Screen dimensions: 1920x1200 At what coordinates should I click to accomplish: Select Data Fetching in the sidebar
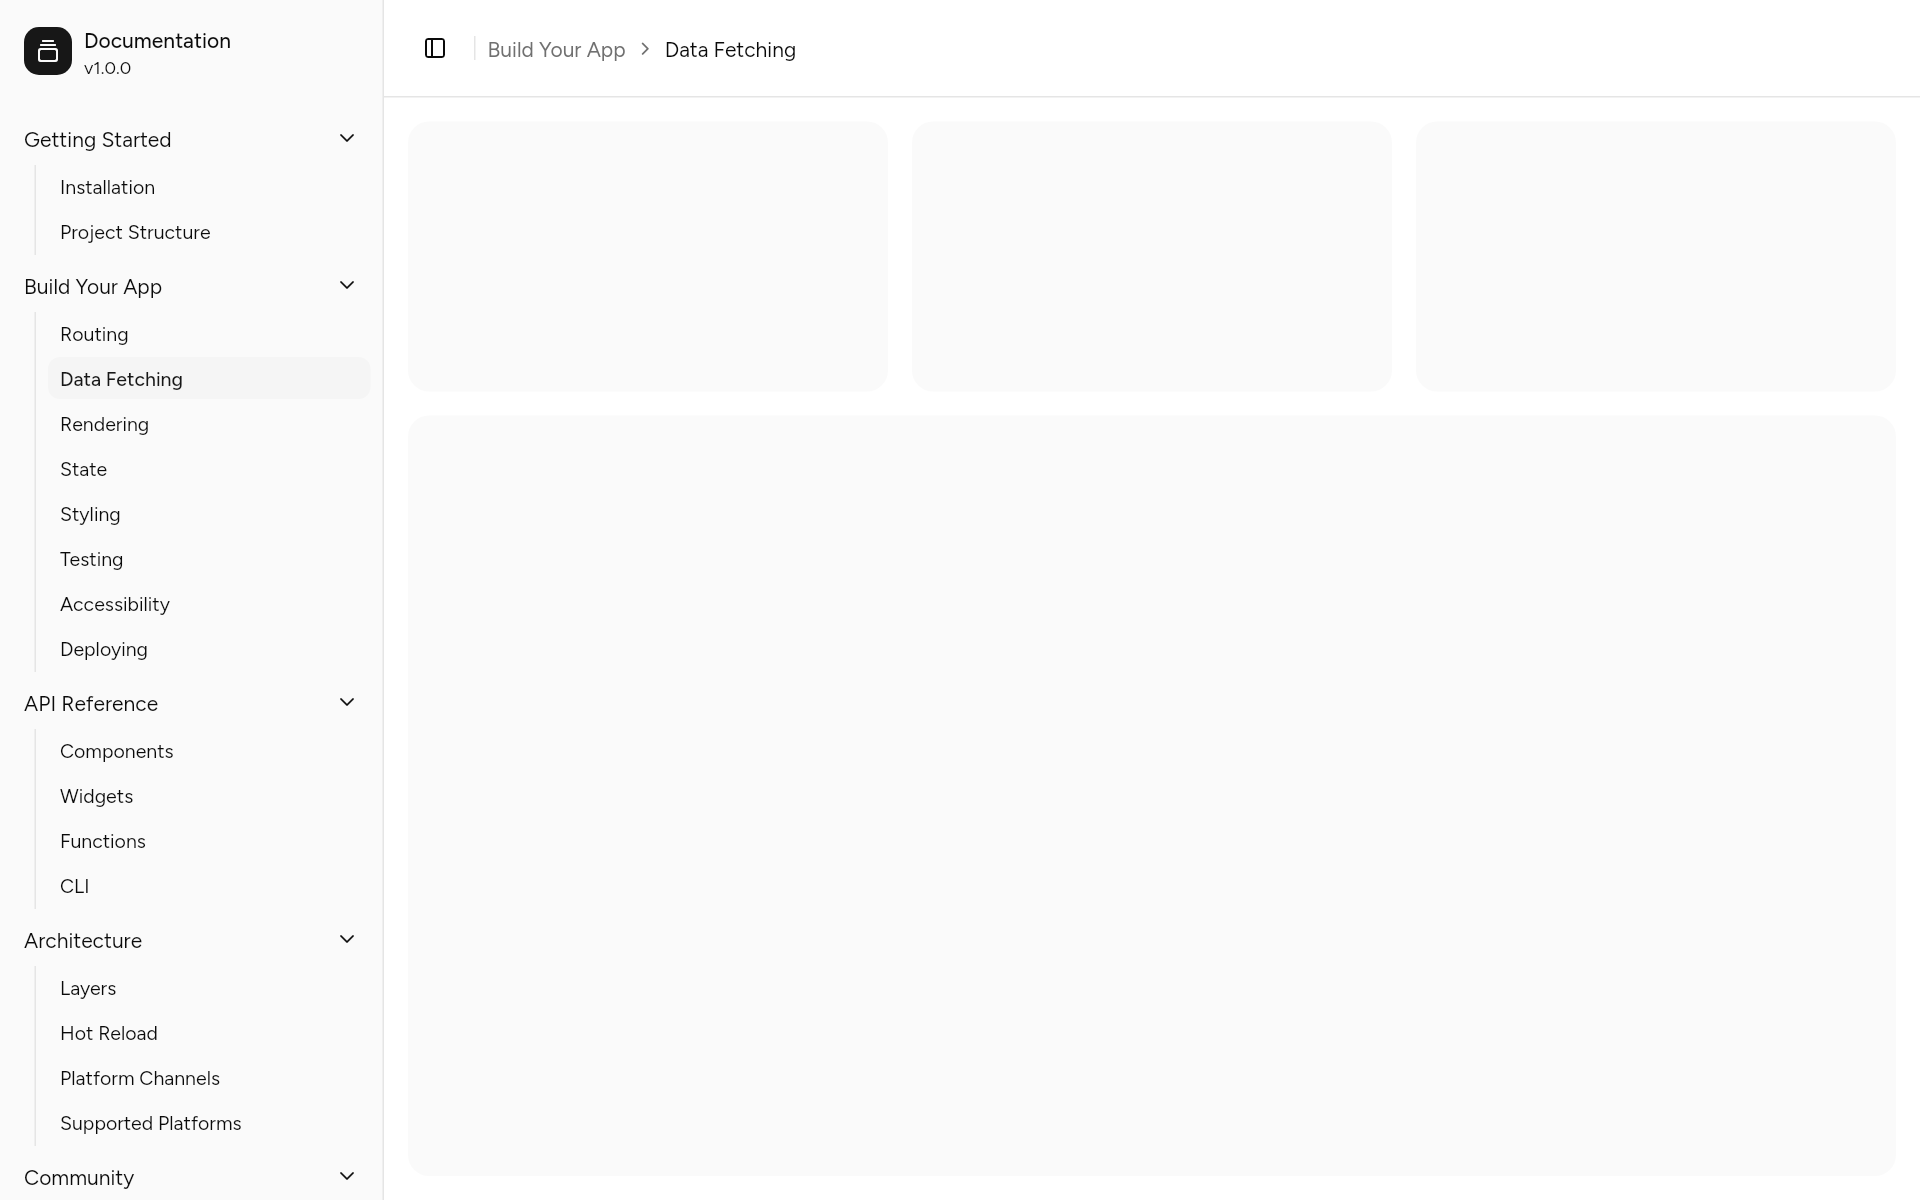click(x=209, y=379)
